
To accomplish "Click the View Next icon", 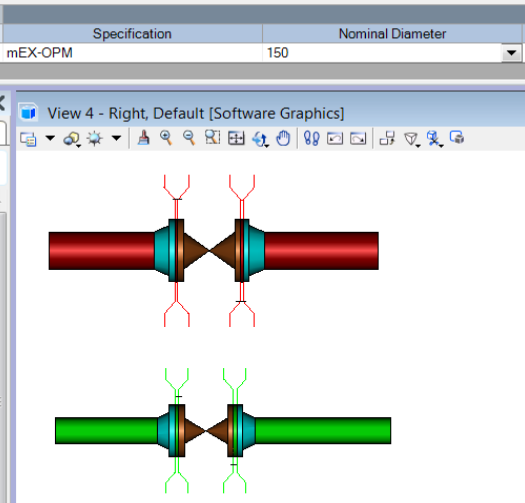I will (x=358, y=138).
